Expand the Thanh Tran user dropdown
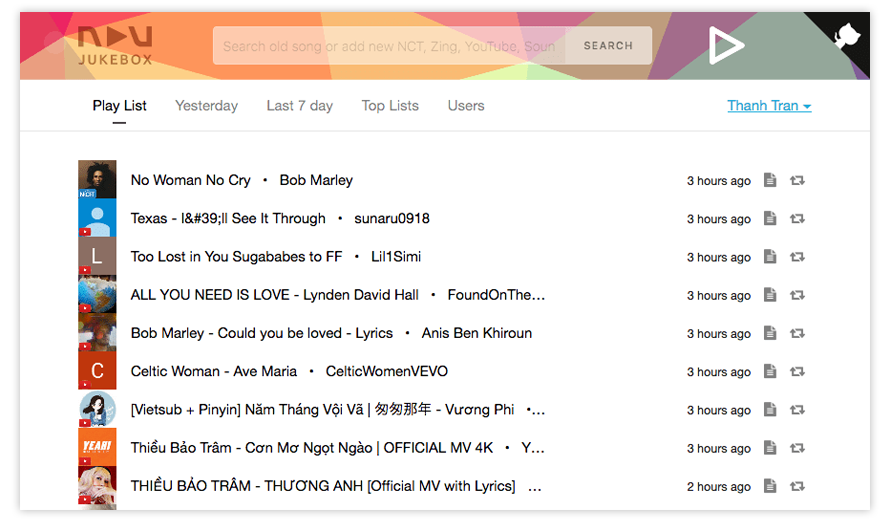Viewport: 890px width, 521px height. pos(769,106)
